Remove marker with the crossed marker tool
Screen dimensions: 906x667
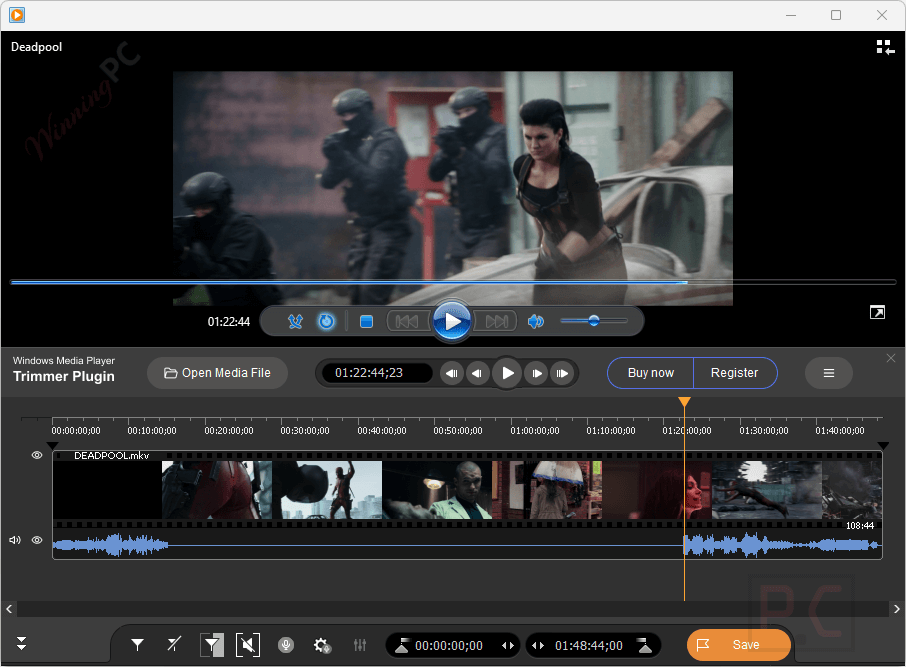(x=174, y=644)
